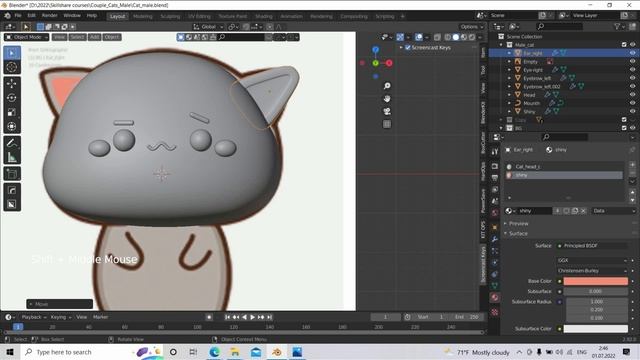Viewport: 640px width, 360px height.
Task: Toggle Male_cat collection exclude checkbox
Action: tap(624, 44)
